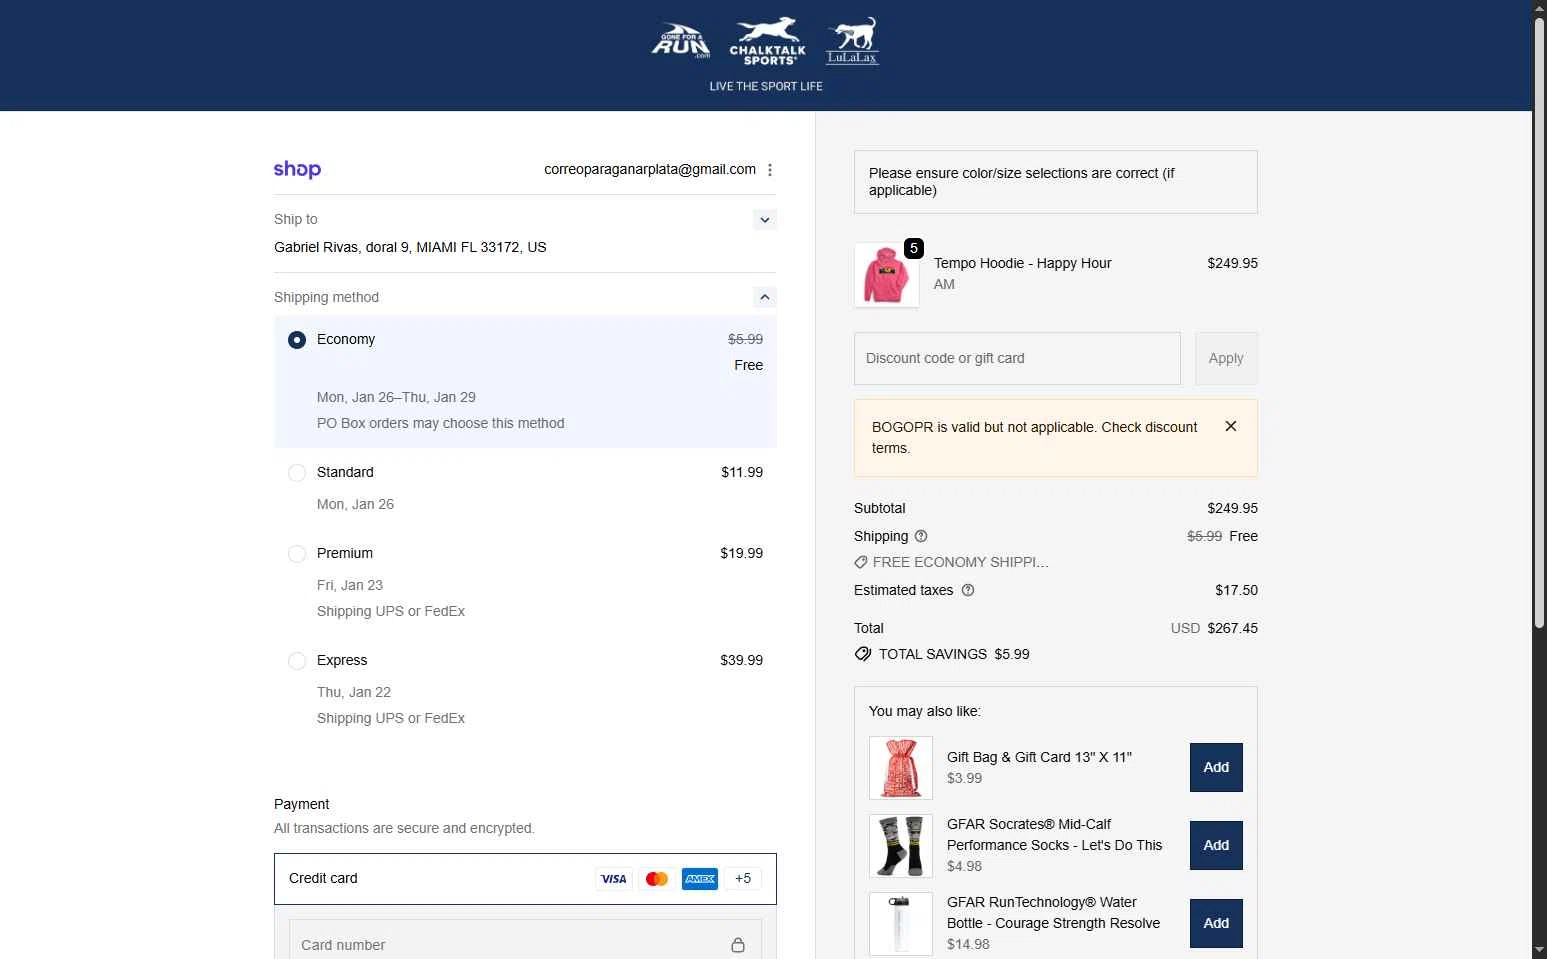Viewport: 1547px width, 959px height.
Task: Click the PO Box orders note text
Action: [x=440, y=423]
